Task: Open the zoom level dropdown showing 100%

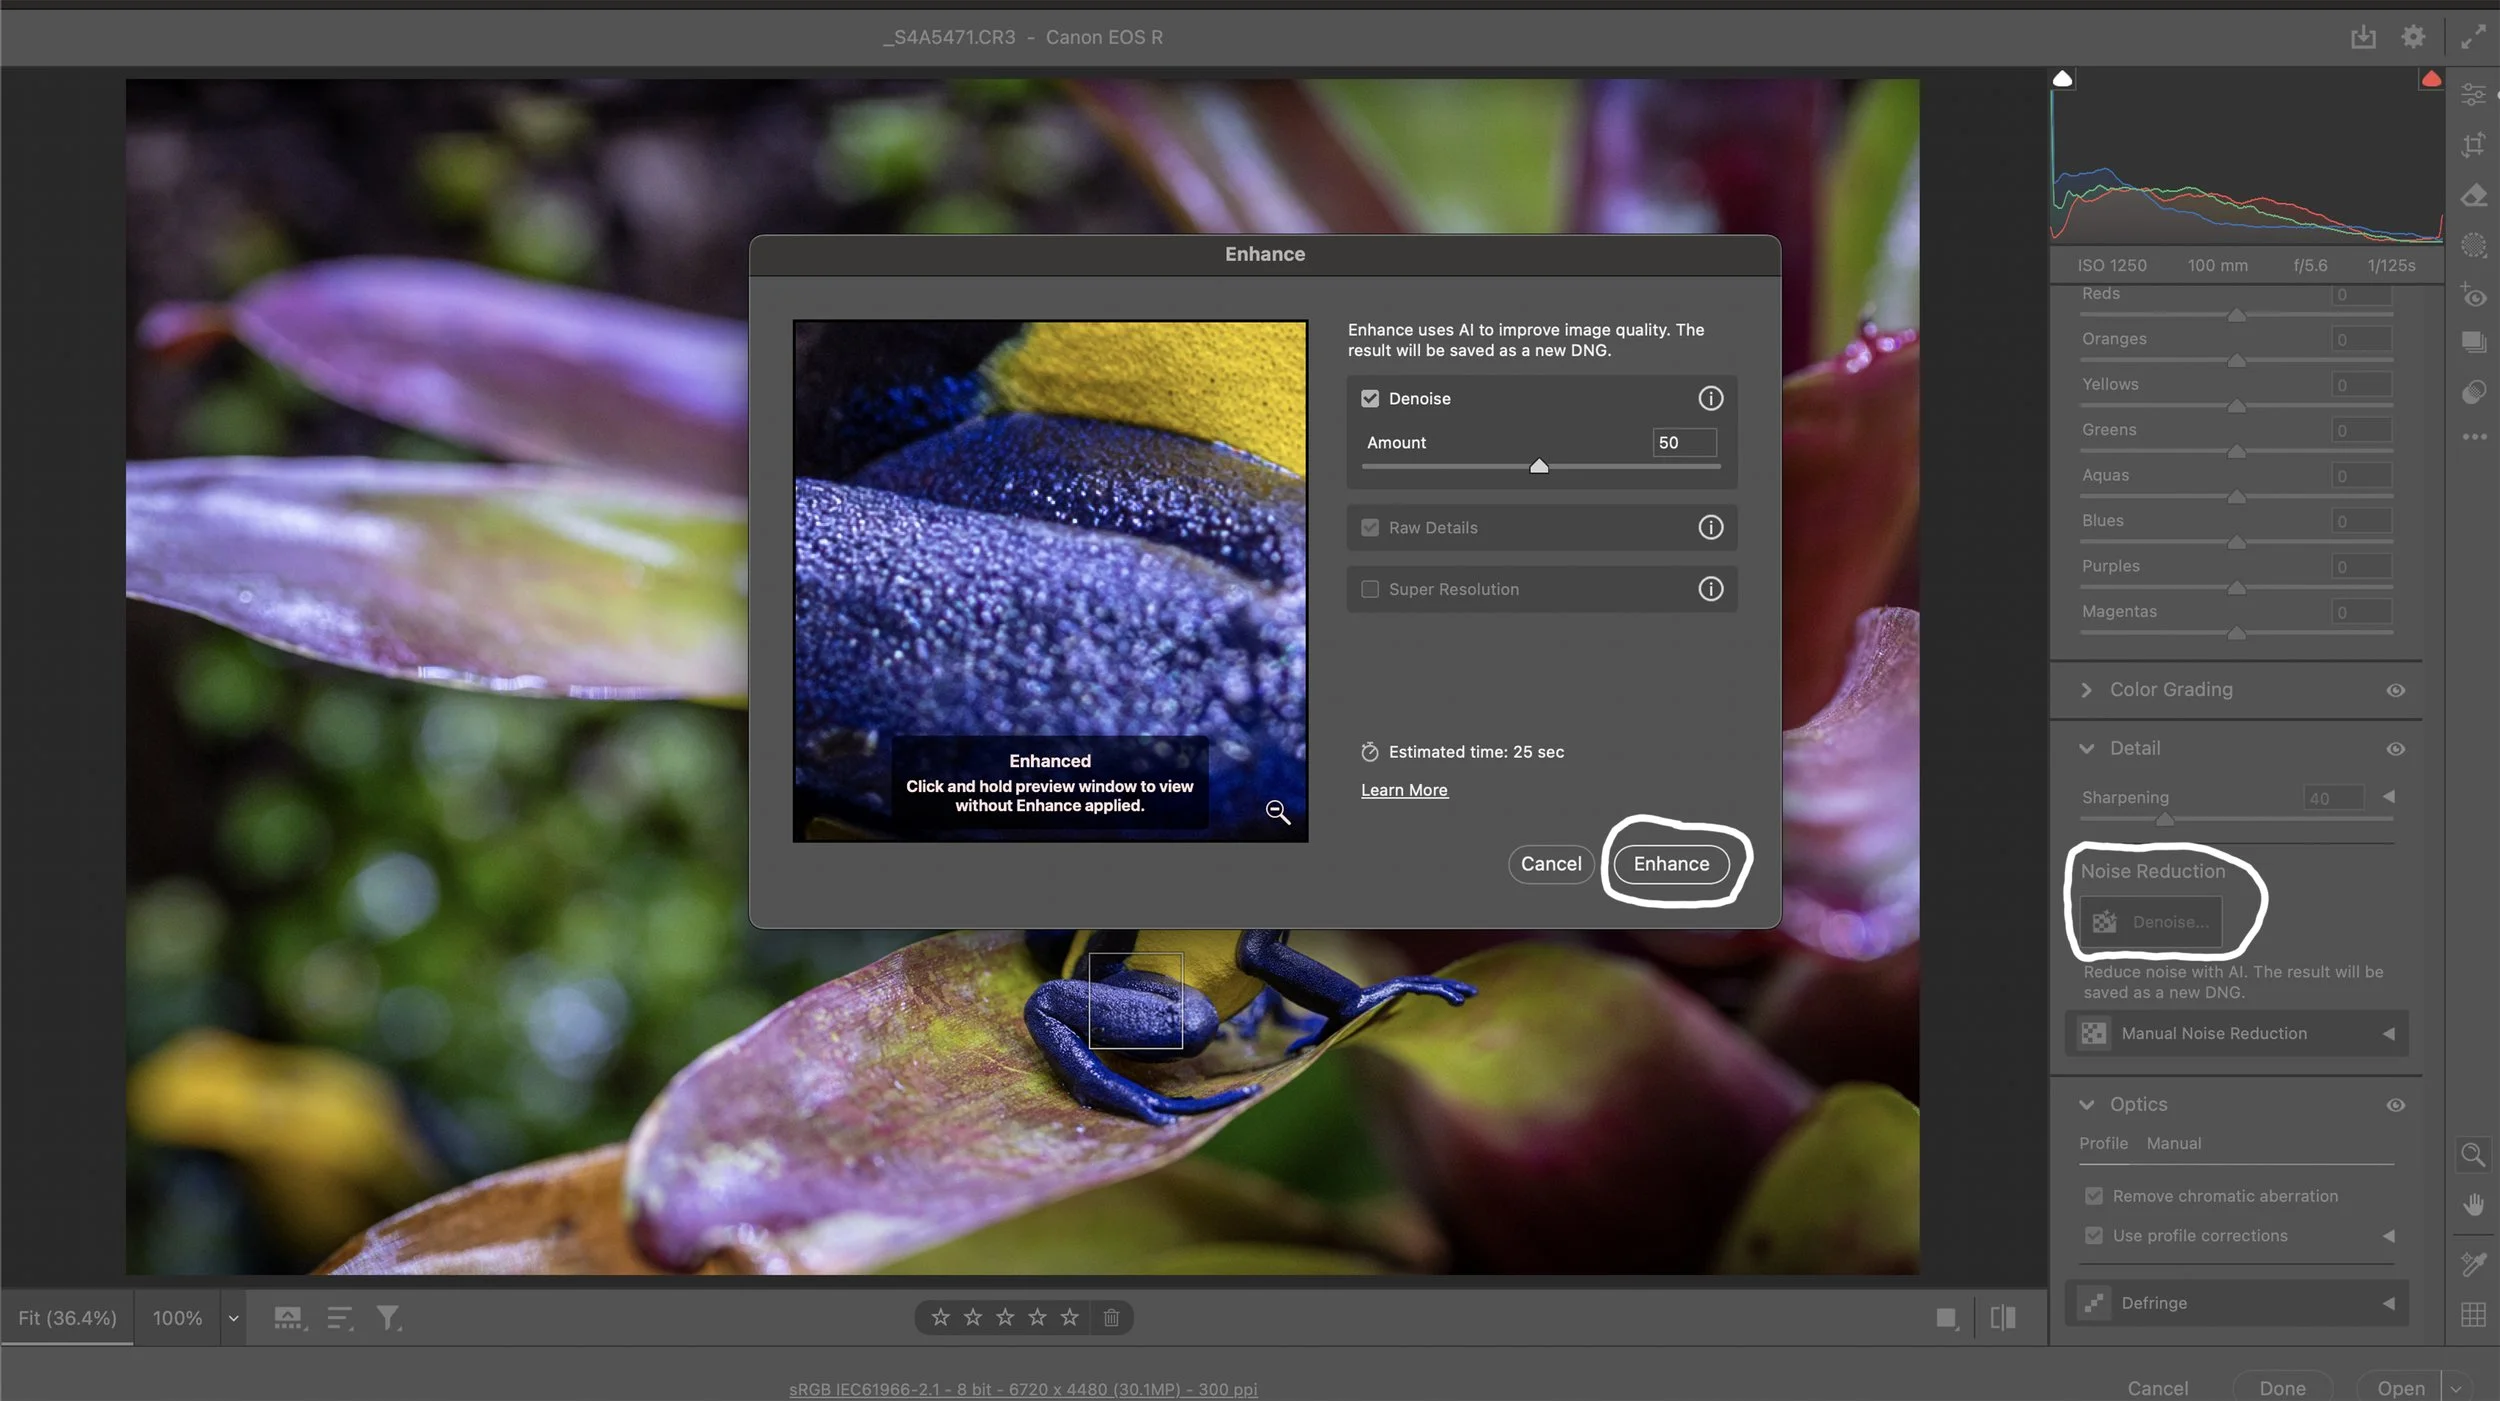Action: (232, 1317)
